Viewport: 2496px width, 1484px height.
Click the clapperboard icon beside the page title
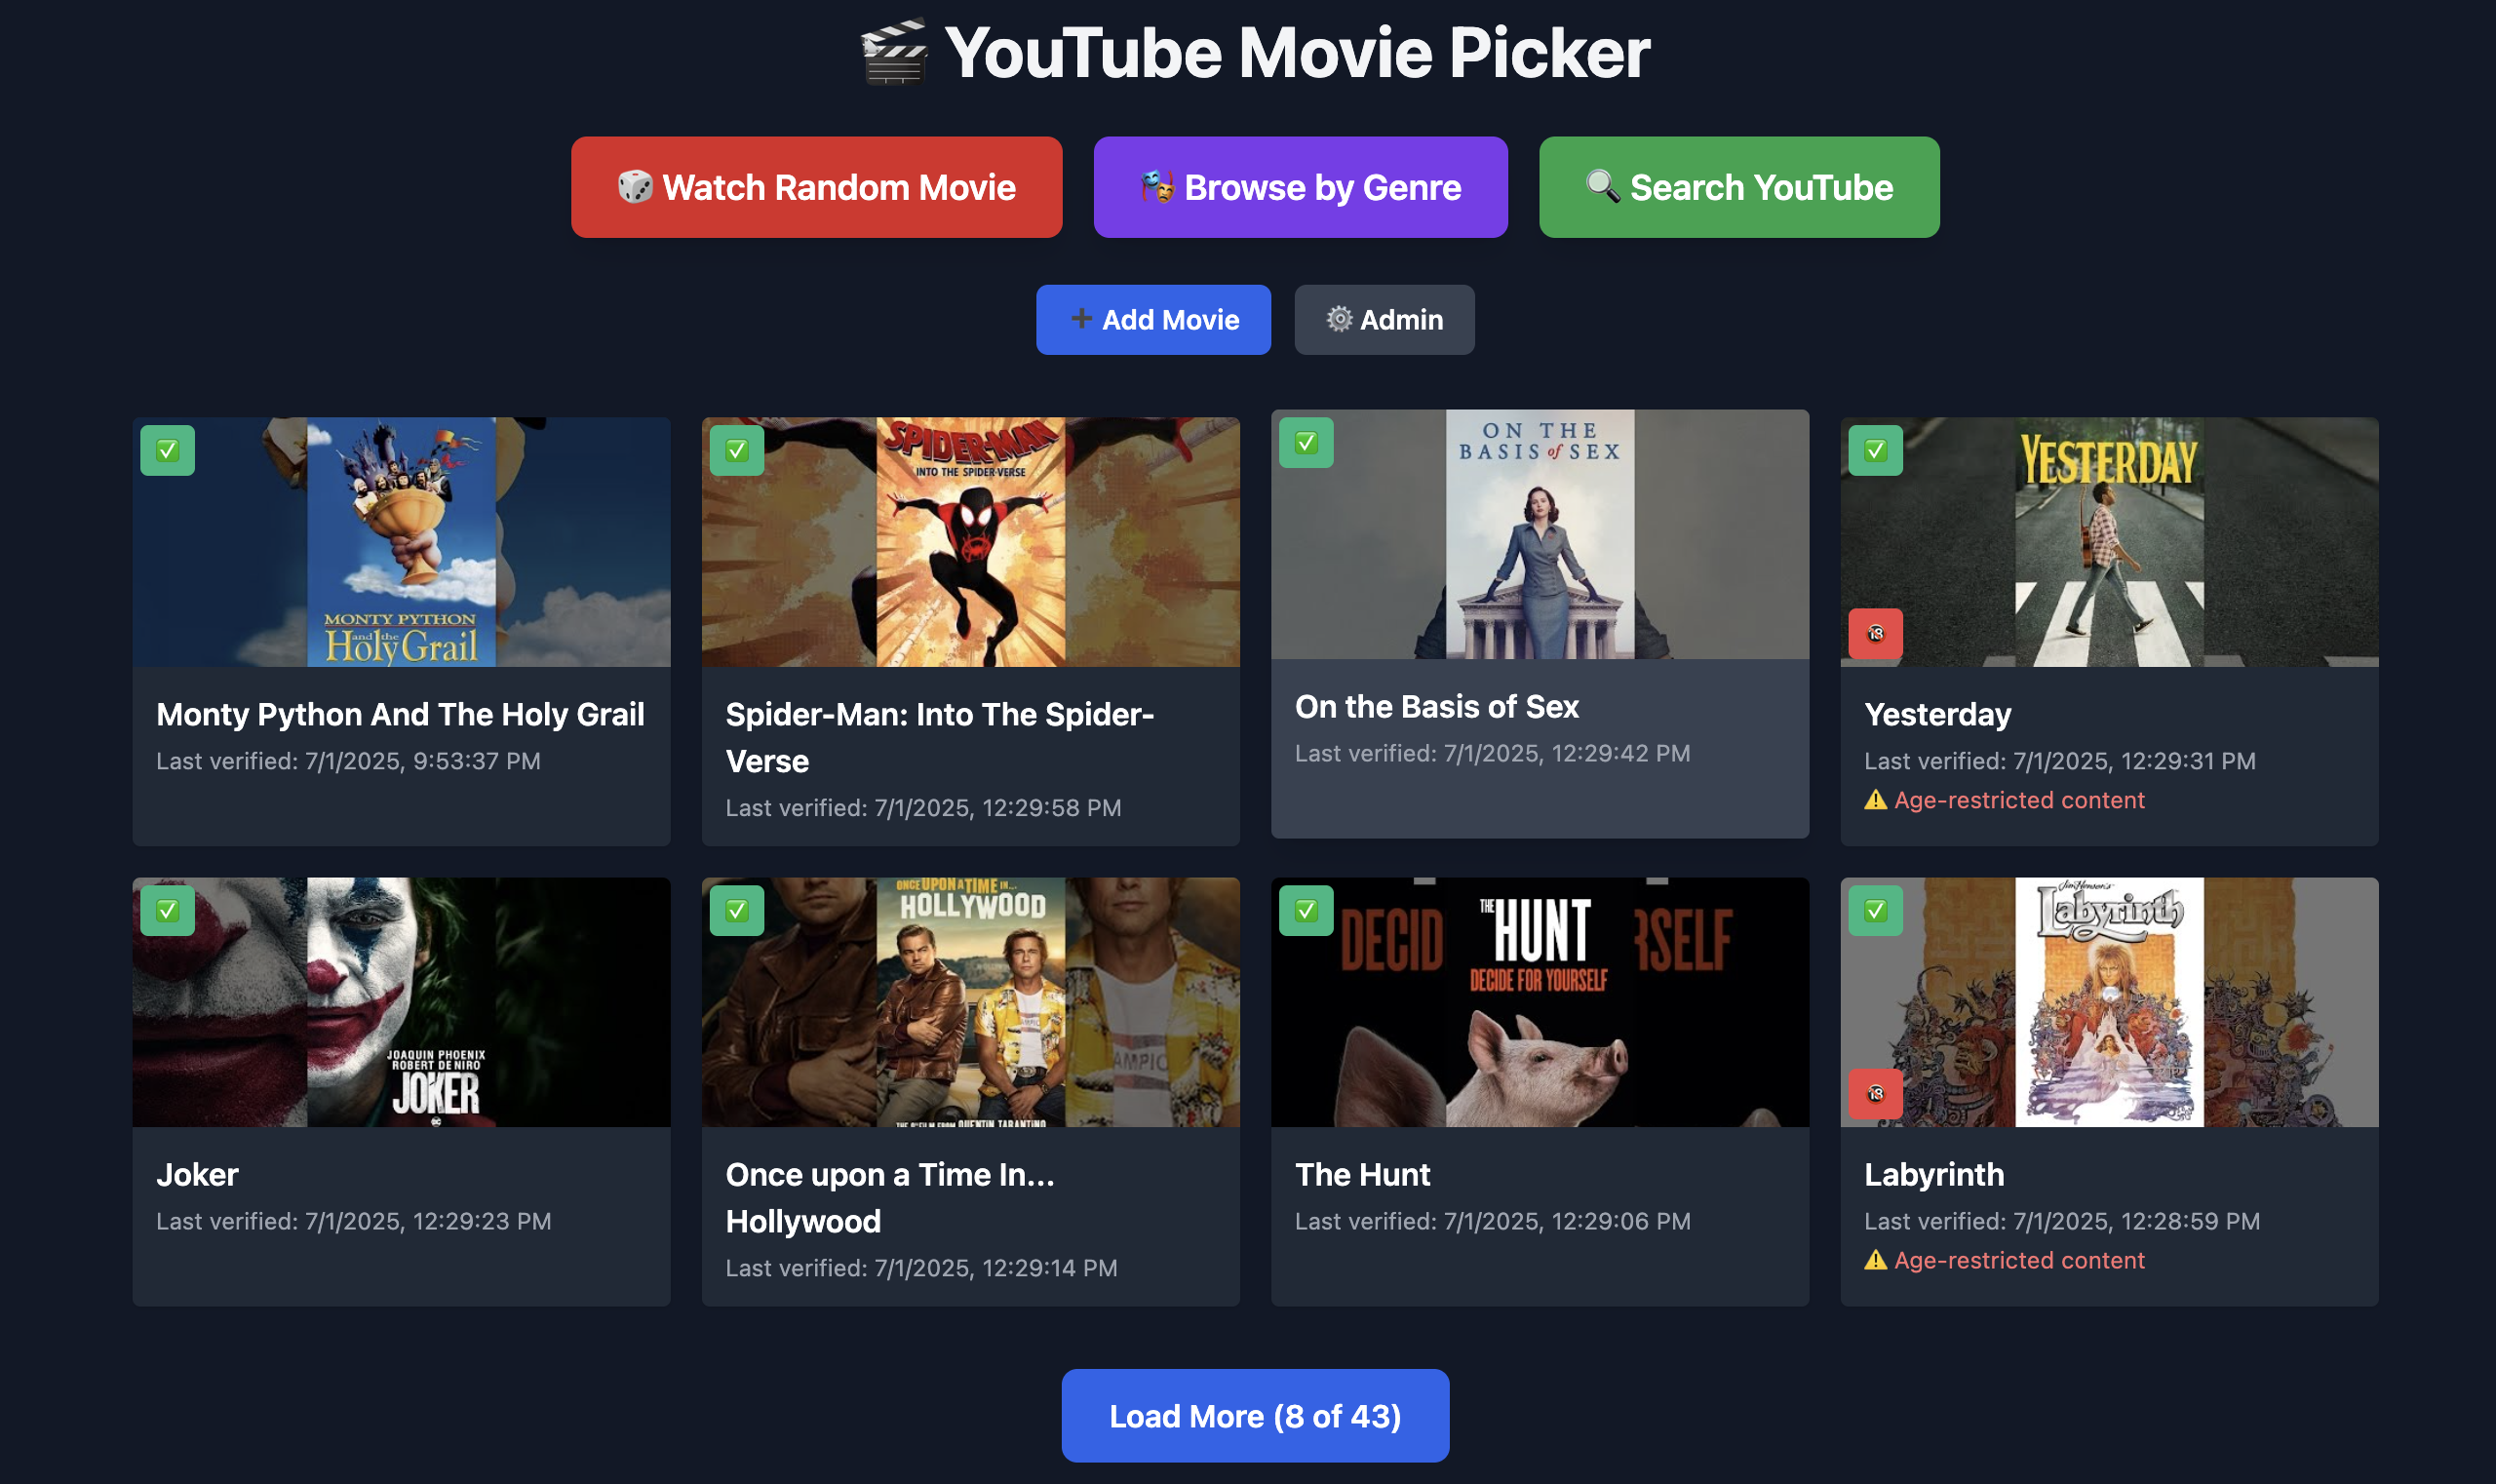coord(894,54)
